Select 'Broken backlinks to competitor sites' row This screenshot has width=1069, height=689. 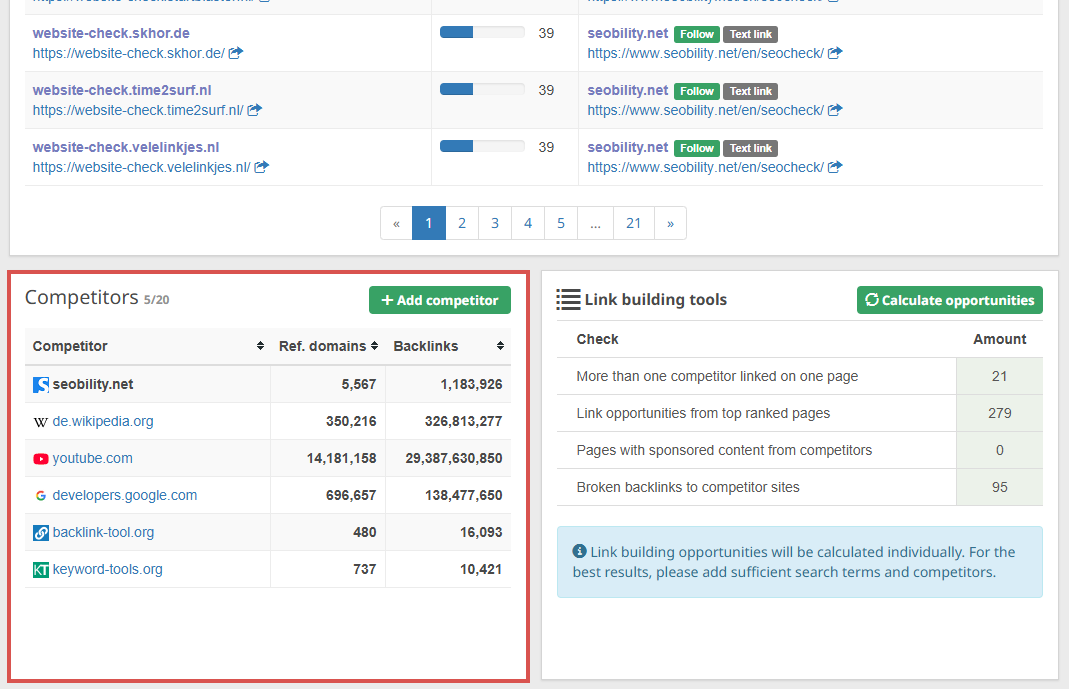point(800,487)
